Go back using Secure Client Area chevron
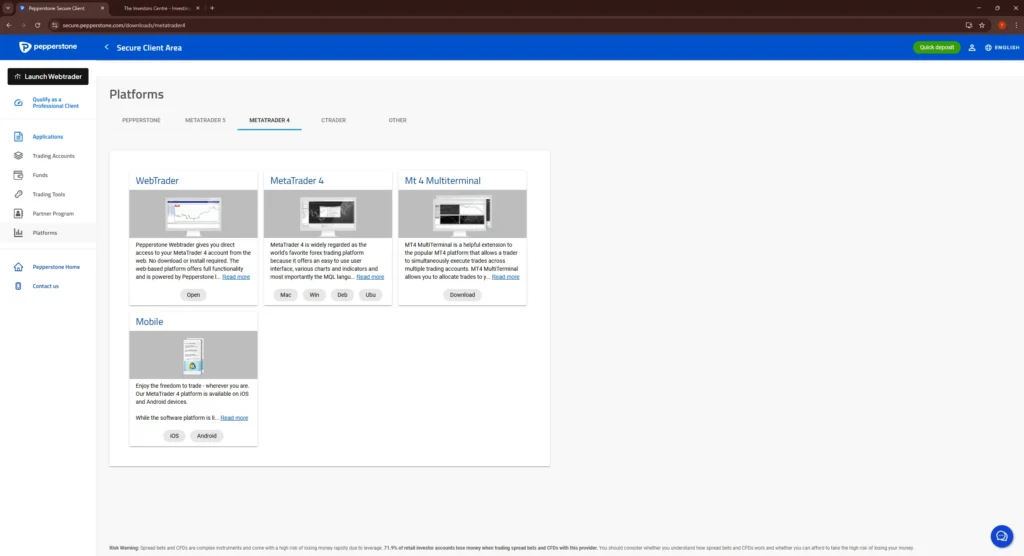 click(107, 47)
